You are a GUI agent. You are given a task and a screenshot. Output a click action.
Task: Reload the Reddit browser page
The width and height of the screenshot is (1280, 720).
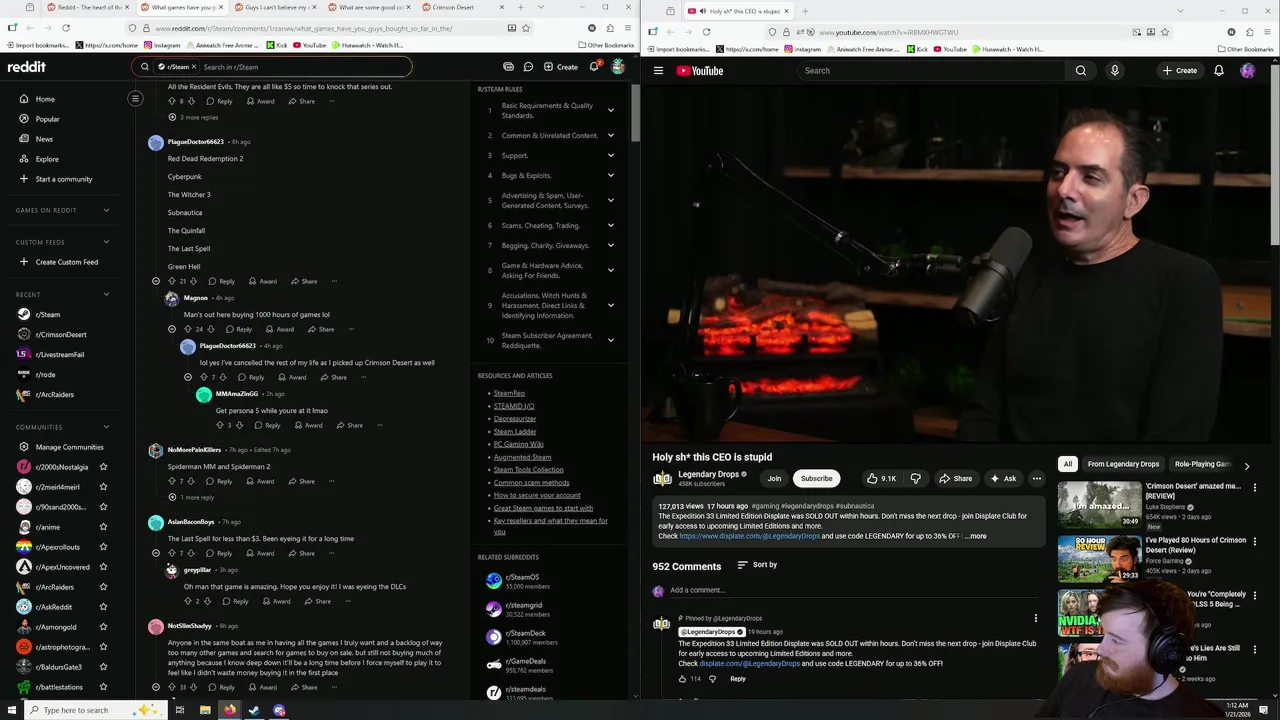click(x=65, y=28)
